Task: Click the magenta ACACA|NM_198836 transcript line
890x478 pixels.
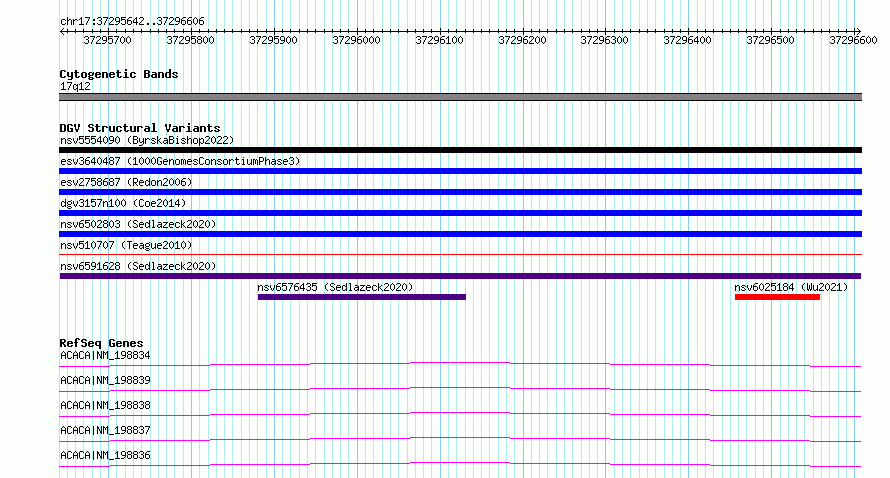Action: pos(460,464)
